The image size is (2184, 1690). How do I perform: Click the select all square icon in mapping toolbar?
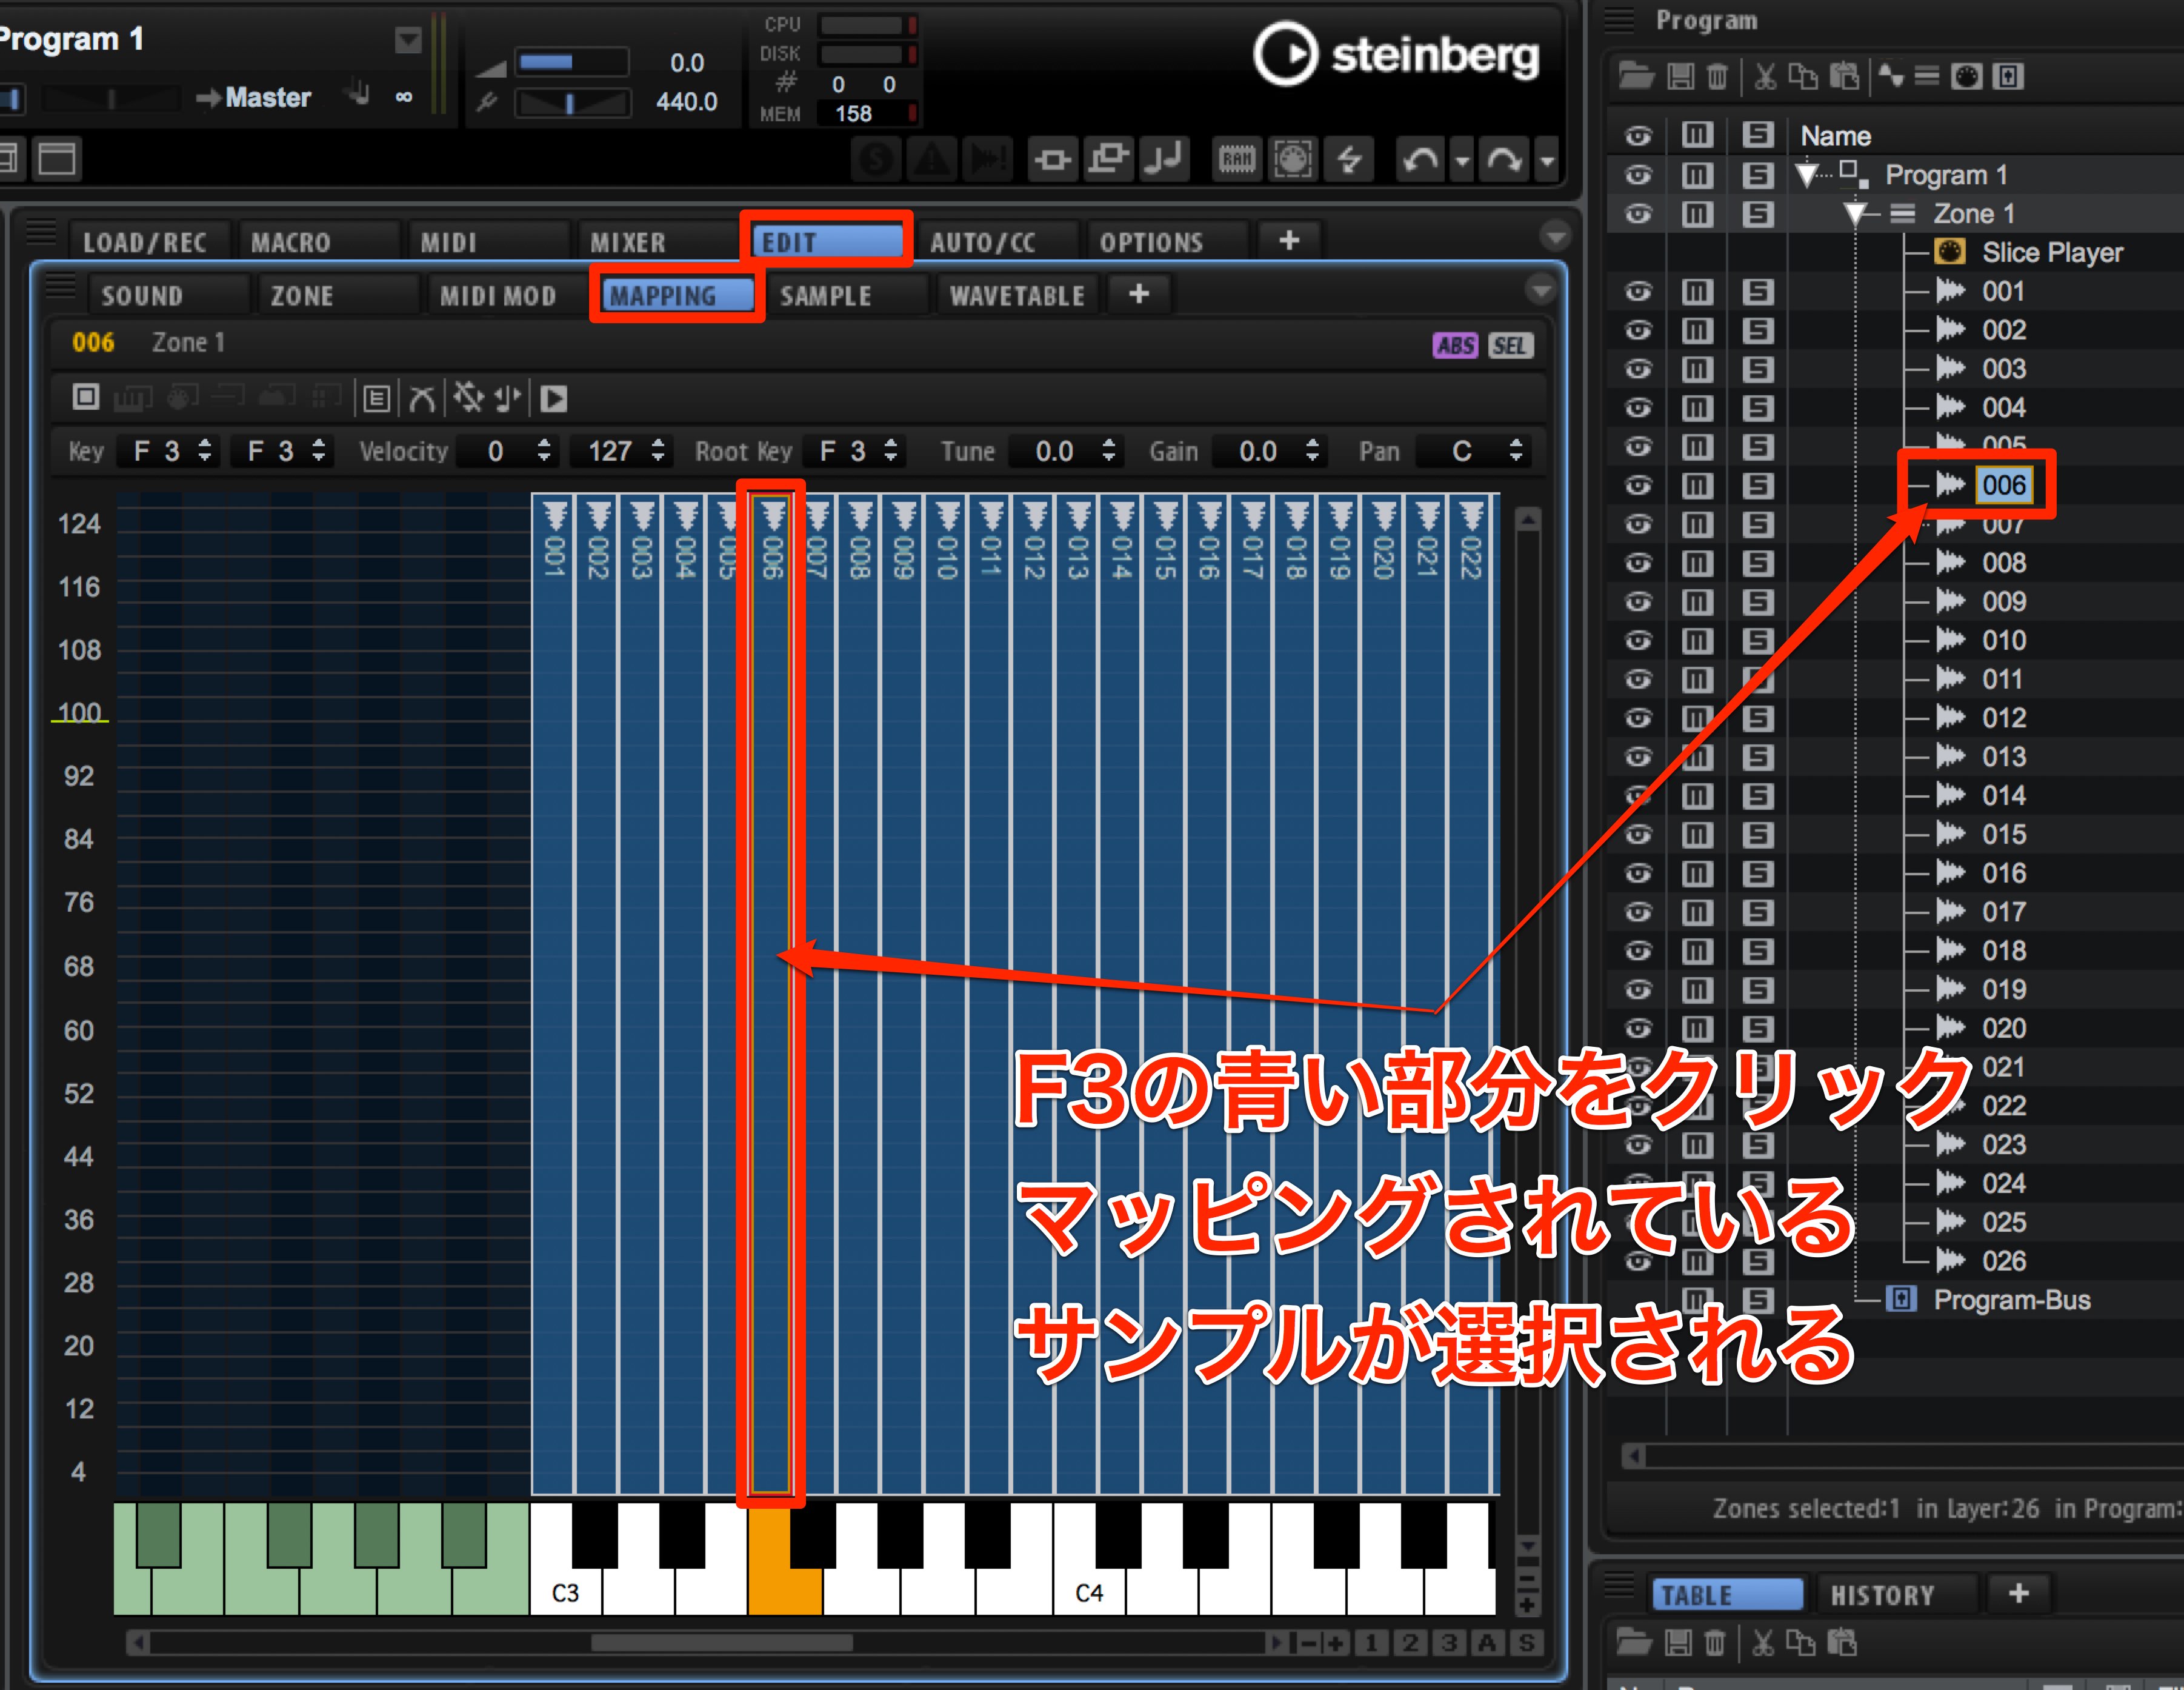86,397
